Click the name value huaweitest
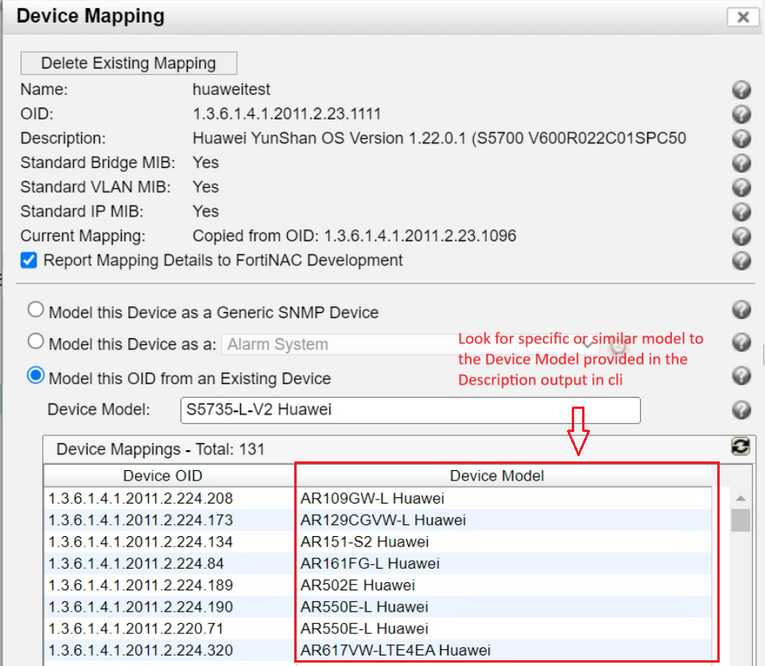Viewport: 765px width, 666px height. pos(231,89)
